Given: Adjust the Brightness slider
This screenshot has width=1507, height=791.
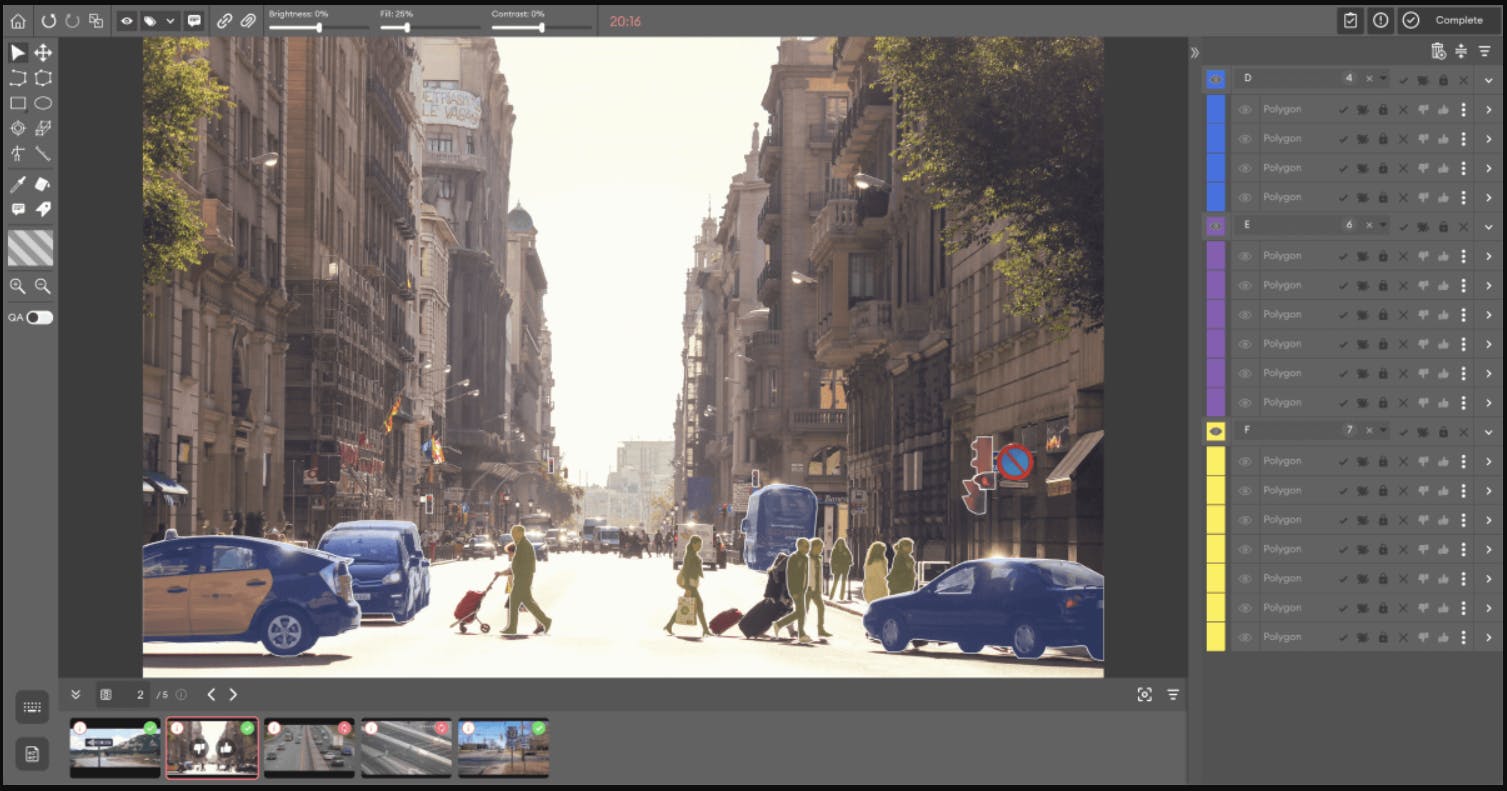Looking at the screenshot, I should (318, 28).
